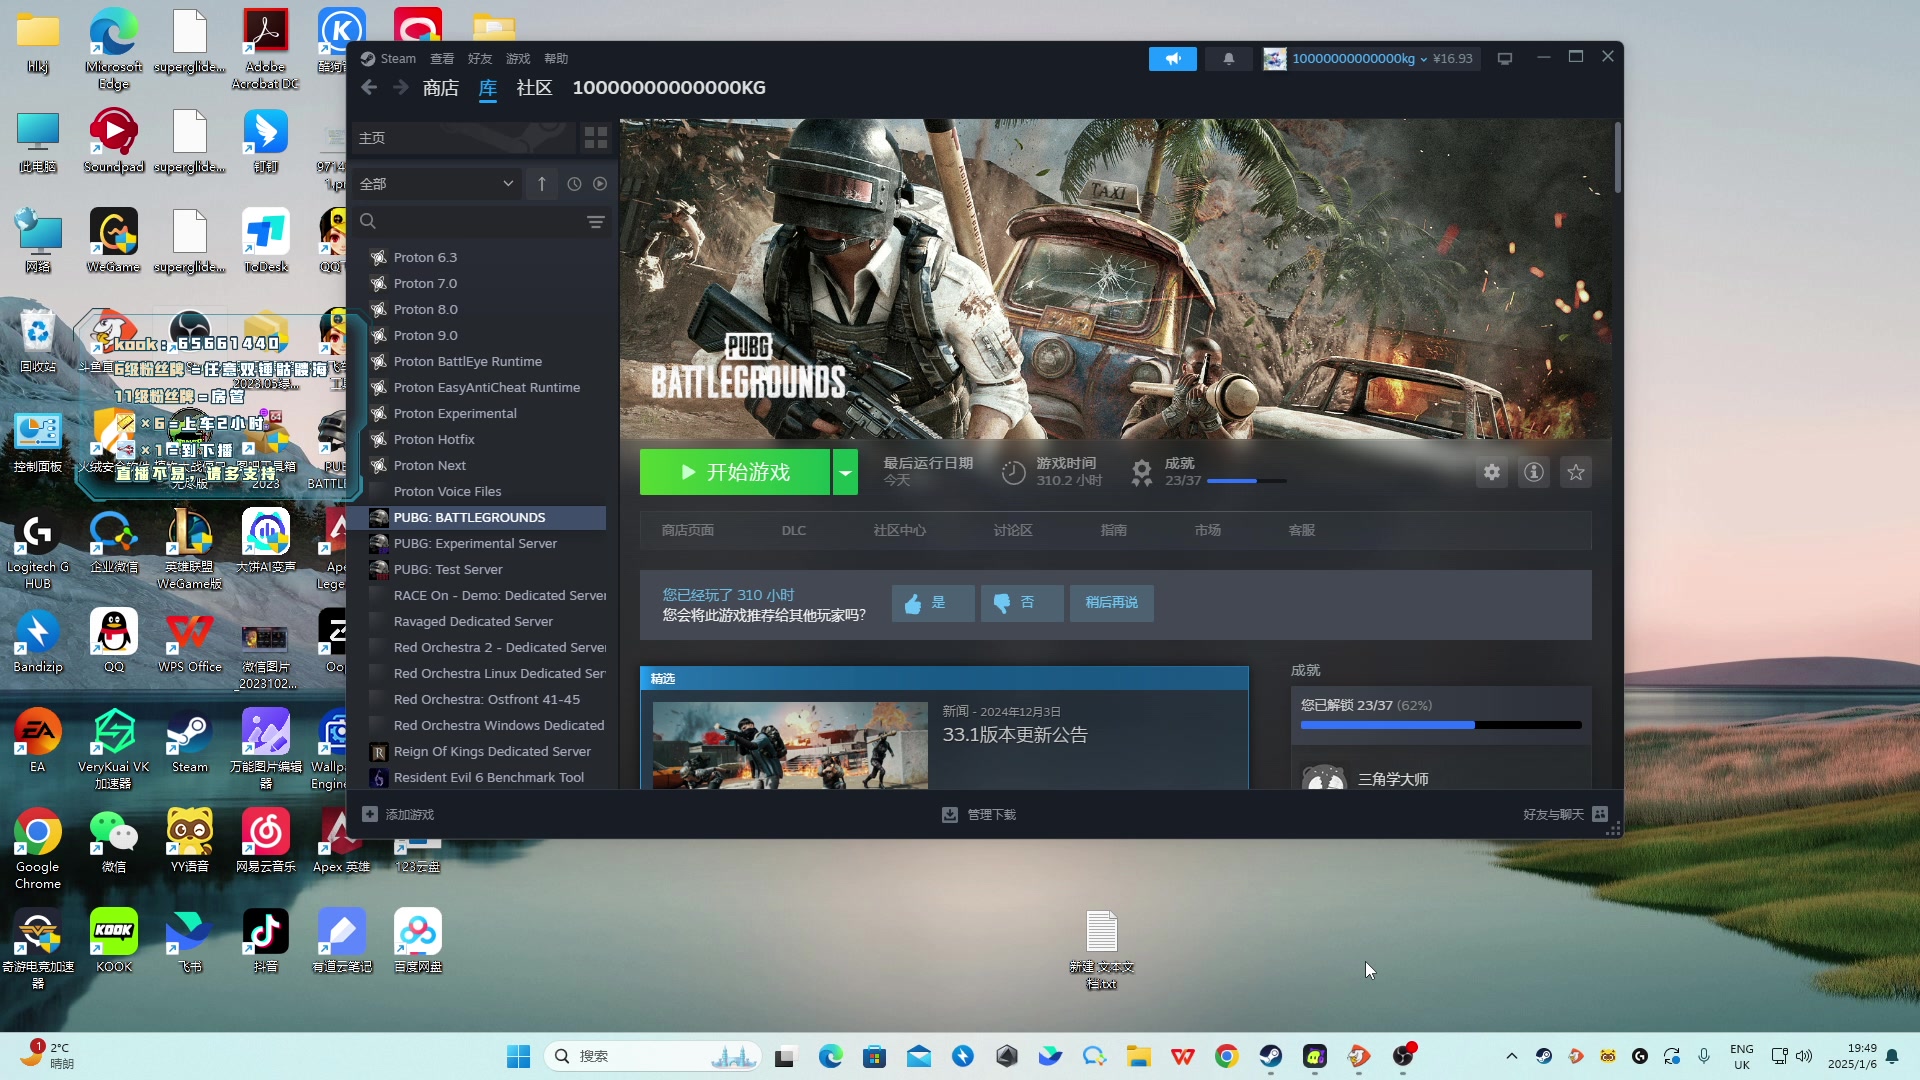
Task: Open the 查看 menu
Action: [x=442, y=59]
